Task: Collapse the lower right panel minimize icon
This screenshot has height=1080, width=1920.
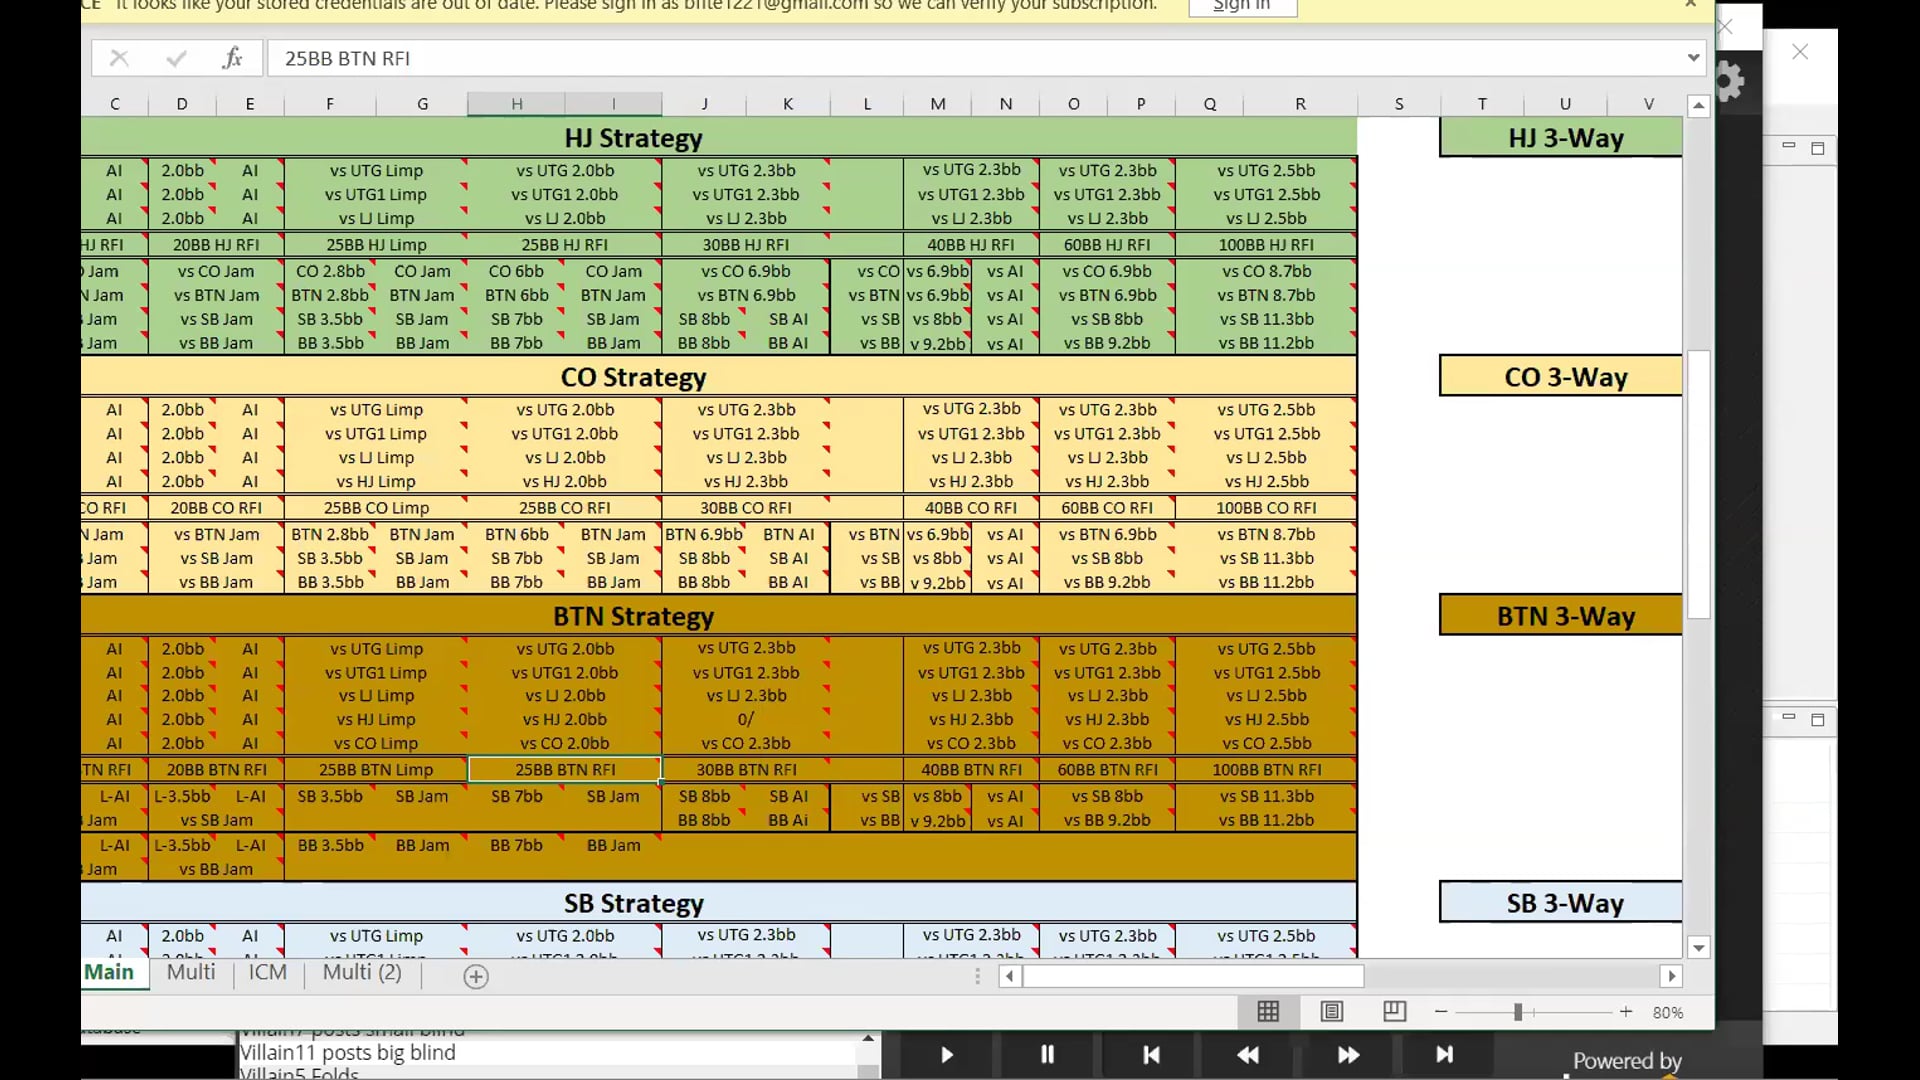Action: tap(1789, 718)
